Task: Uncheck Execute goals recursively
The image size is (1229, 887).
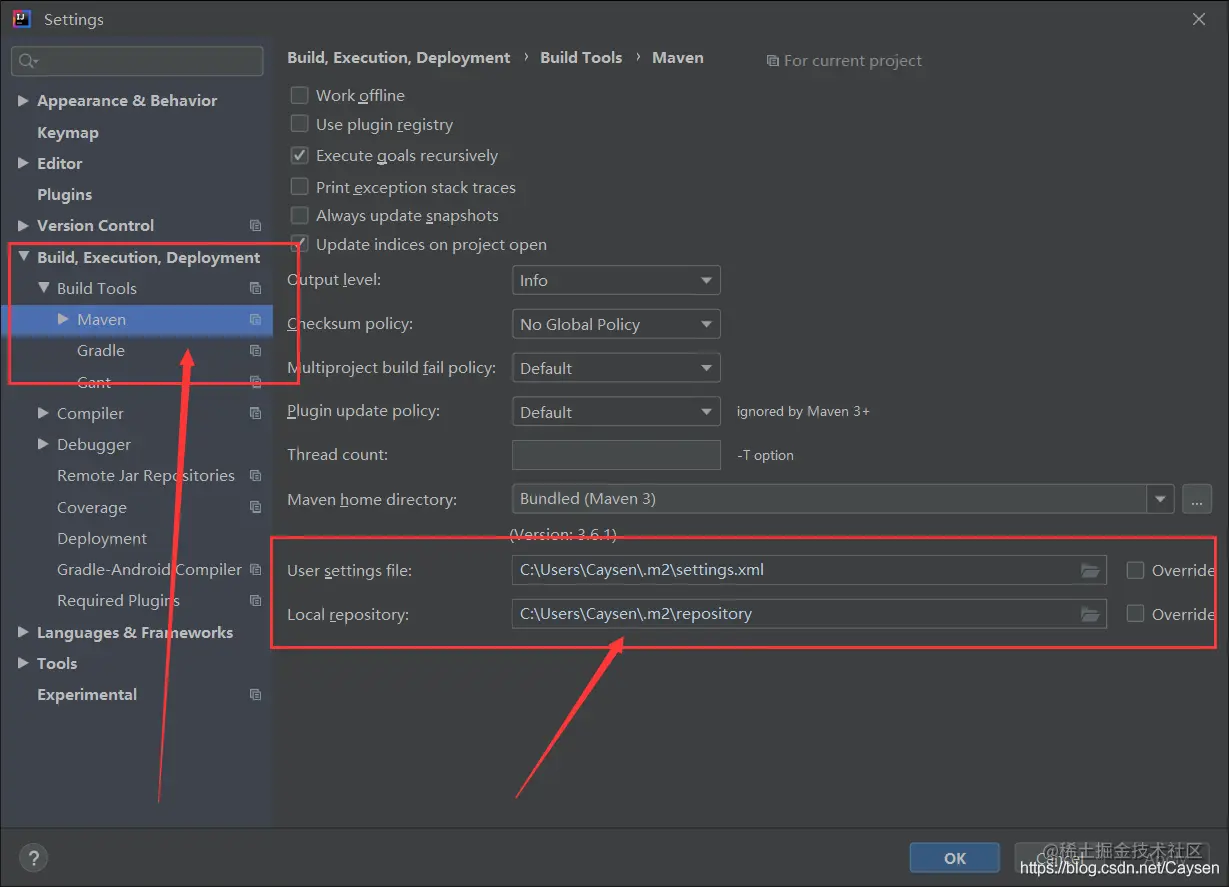Action: [299, 155]
